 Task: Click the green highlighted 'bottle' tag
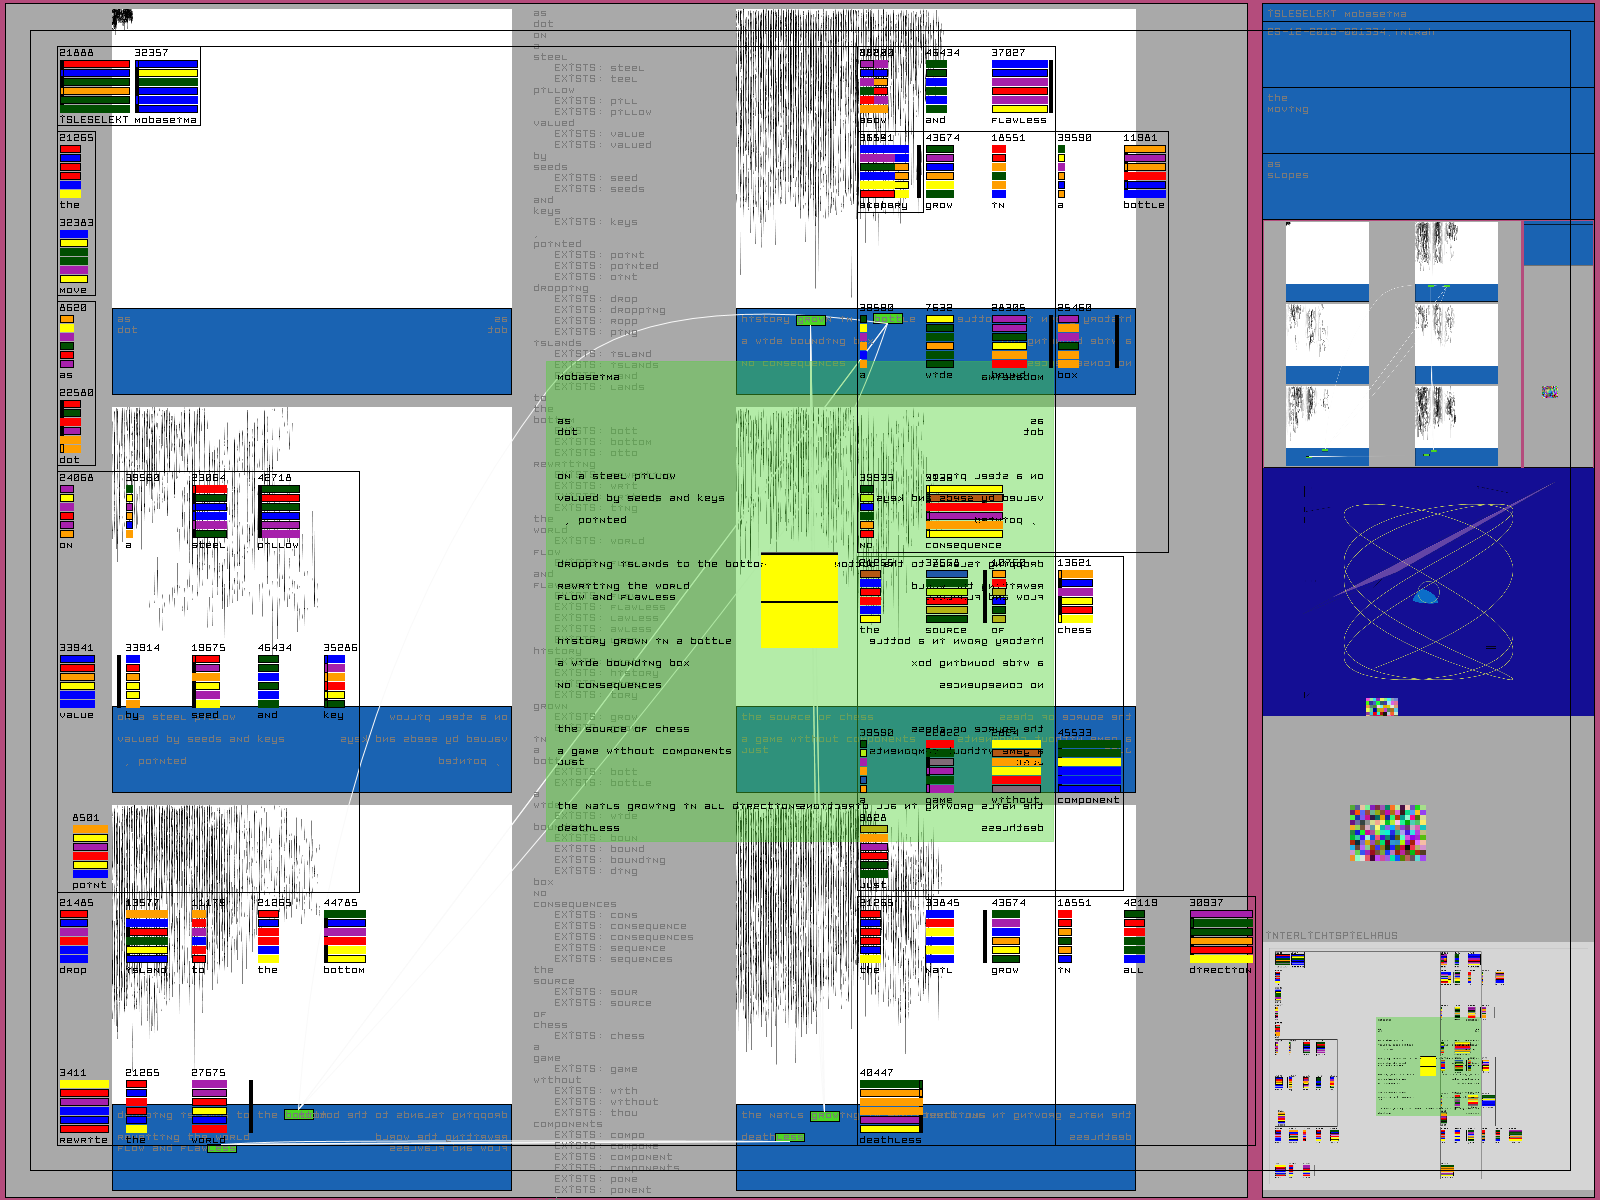pos(887,319)
